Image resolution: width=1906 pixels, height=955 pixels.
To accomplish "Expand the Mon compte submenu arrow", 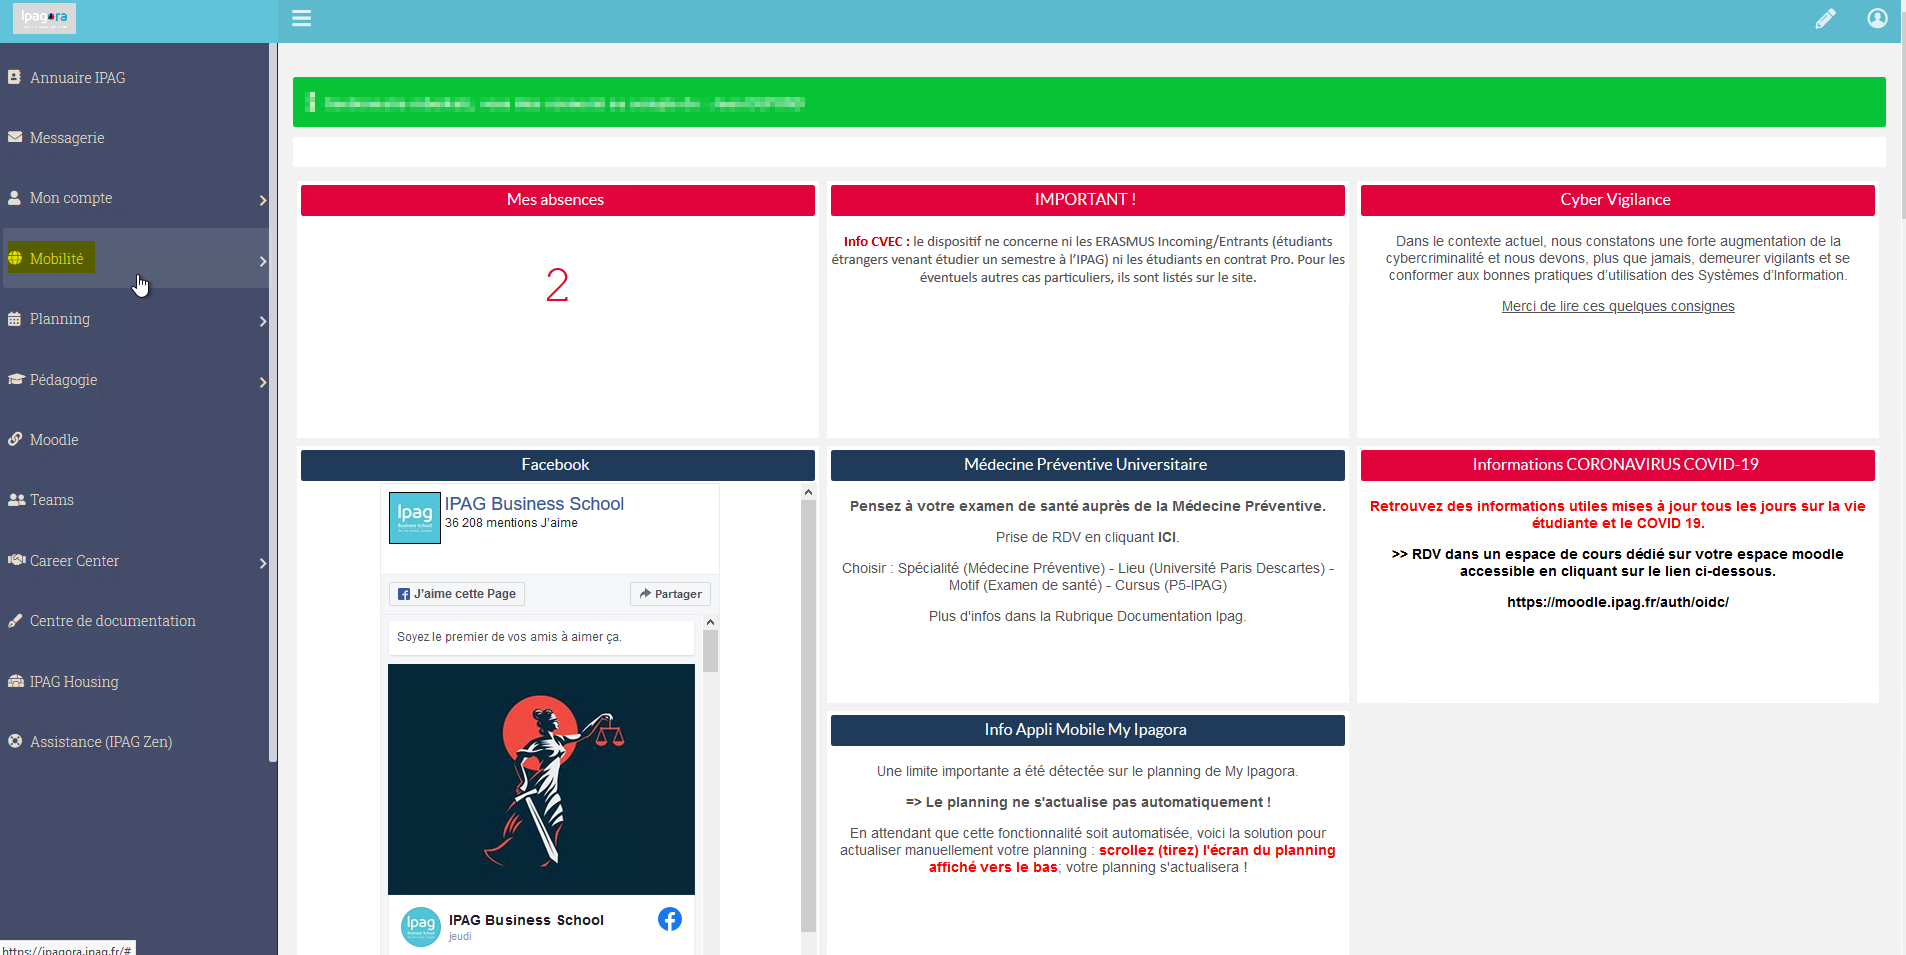I will coord(263,200).
